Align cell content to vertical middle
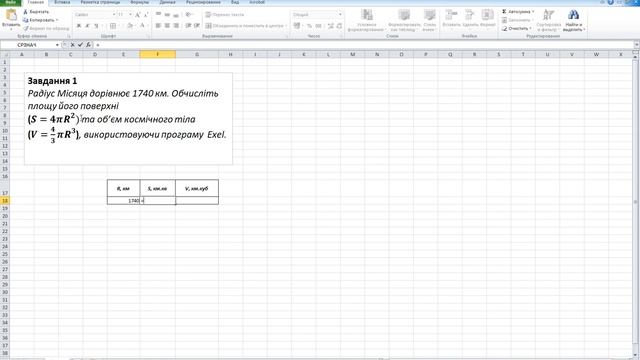 [167, 15]
